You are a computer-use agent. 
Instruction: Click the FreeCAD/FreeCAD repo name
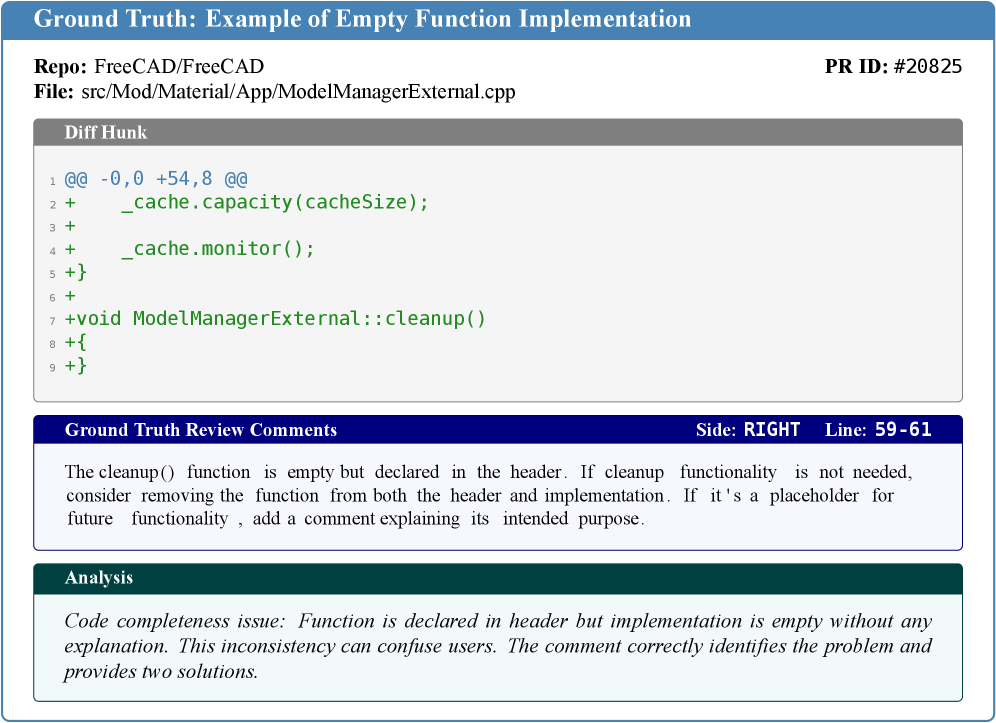click(x=178, y=67)
